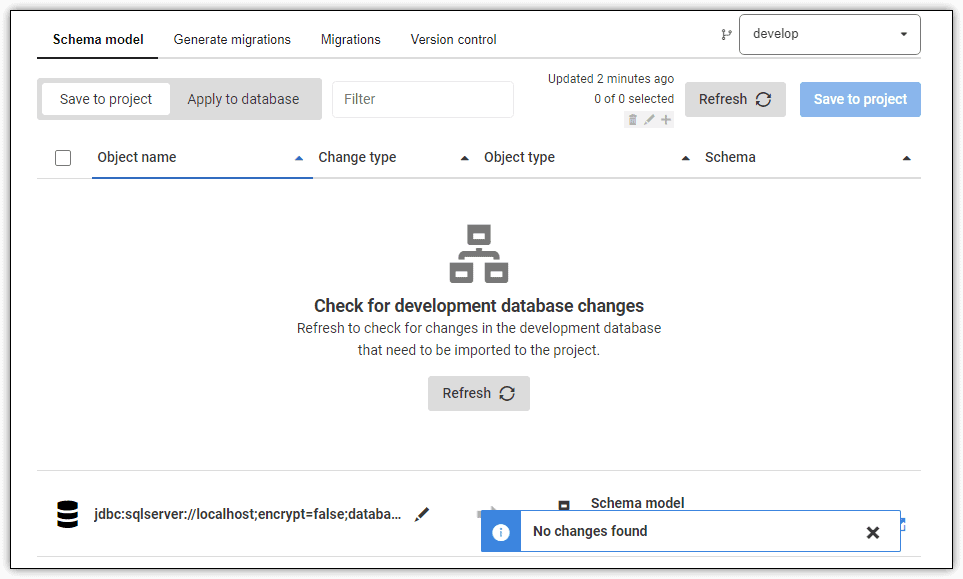Click the refresh arrows icon inside Refresh button
963x579 pixels.
coord(764,99)
